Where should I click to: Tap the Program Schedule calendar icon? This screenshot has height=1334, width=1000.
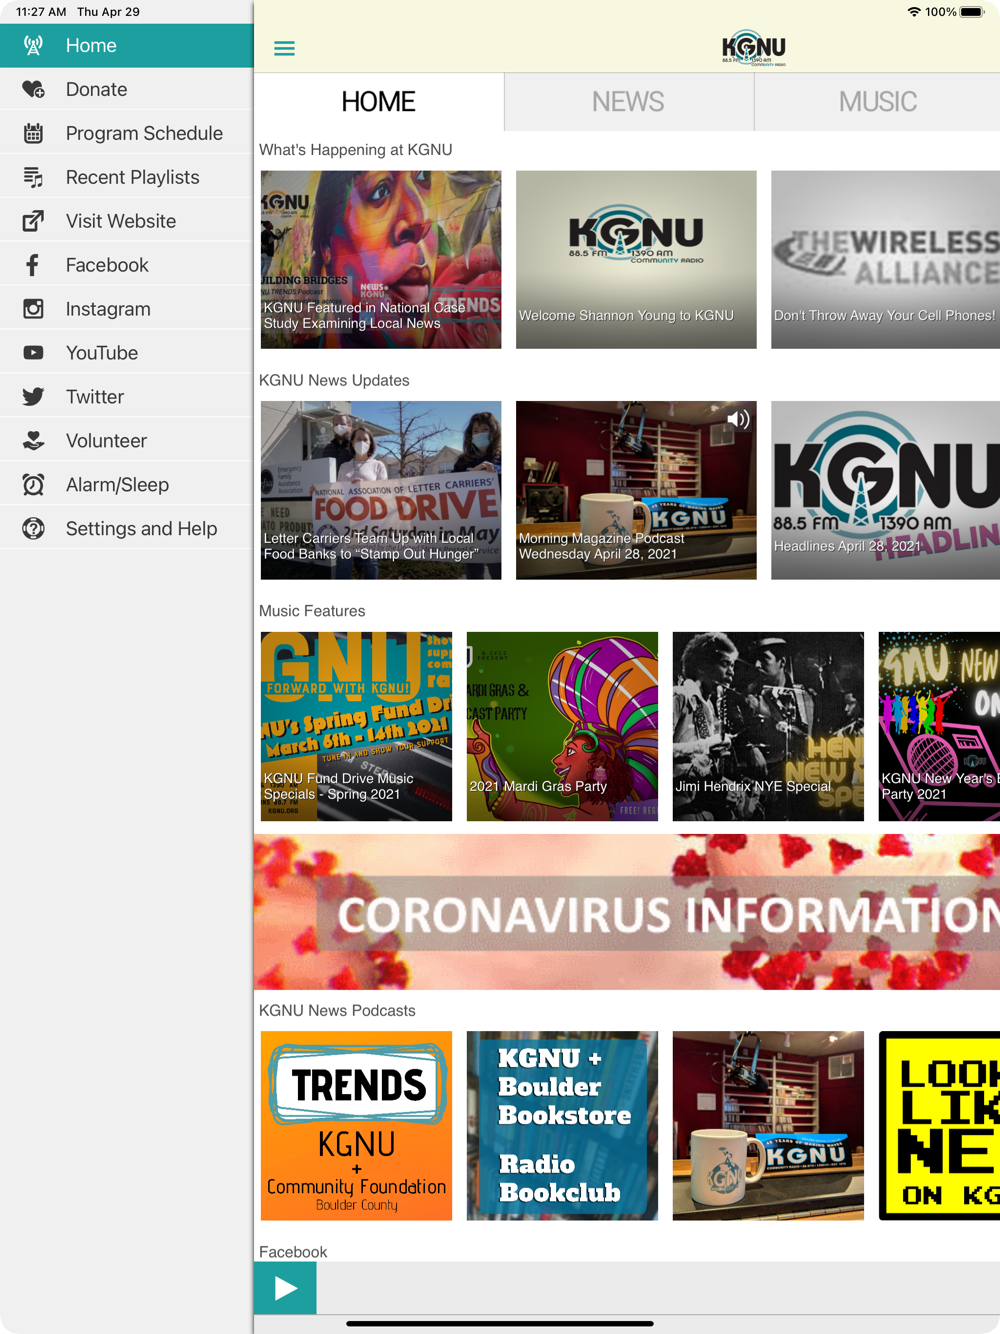[33, 134]
